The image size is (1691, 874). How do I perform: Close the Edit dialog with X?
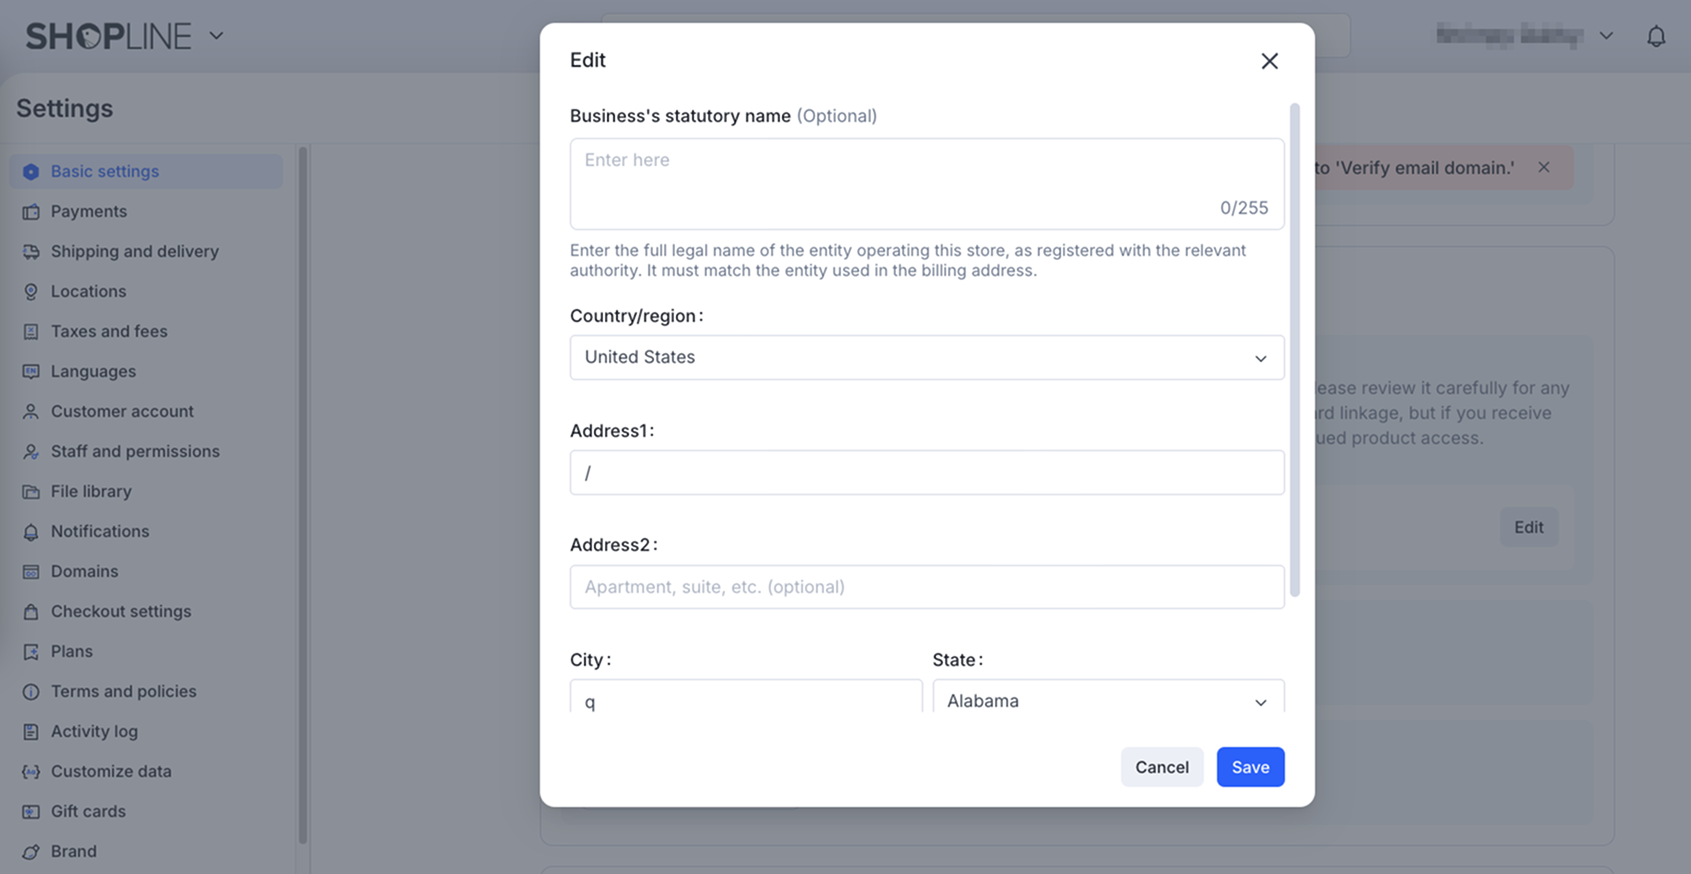coord(1269,61)
